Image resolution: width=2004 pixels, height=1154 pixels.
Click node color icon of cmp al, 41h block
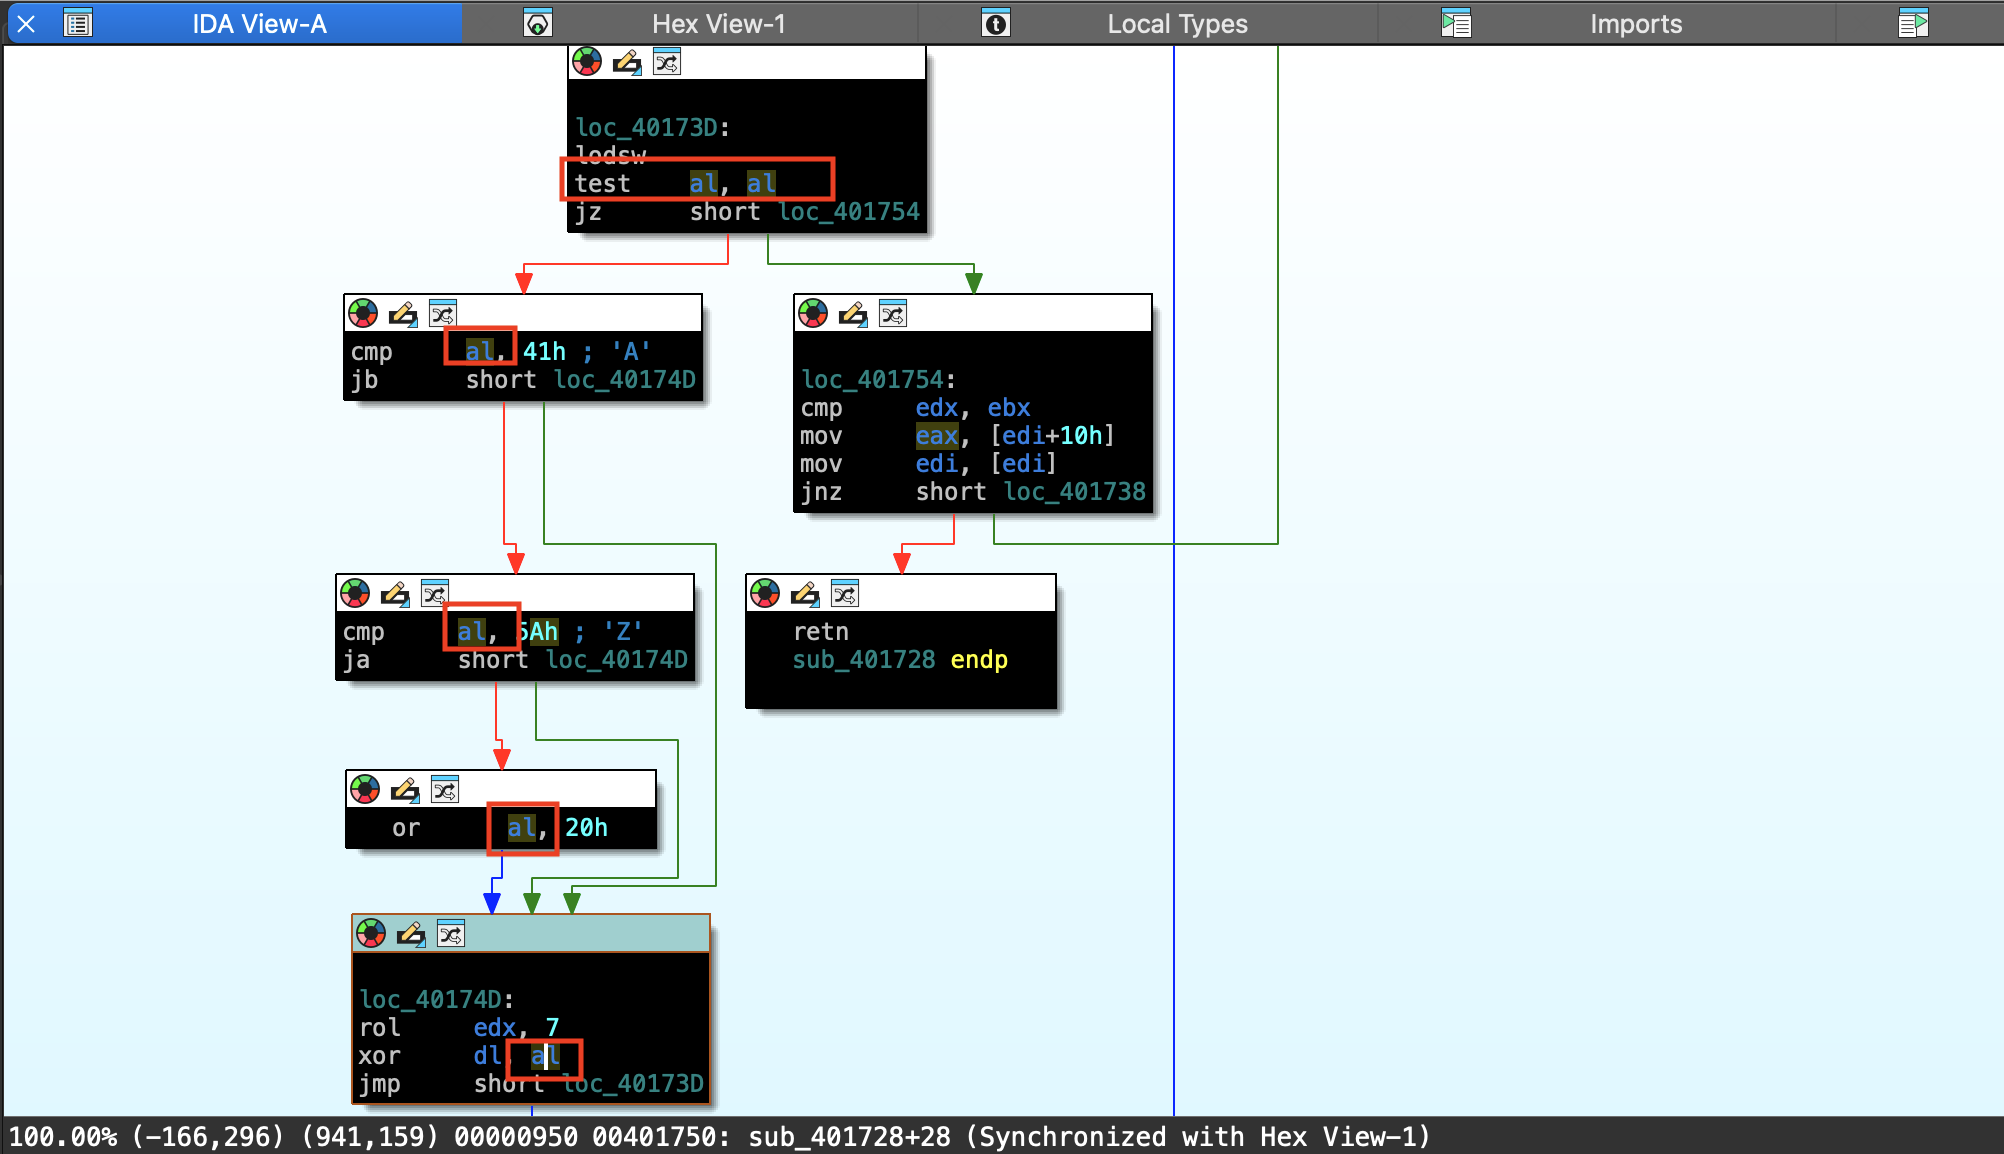363,314
